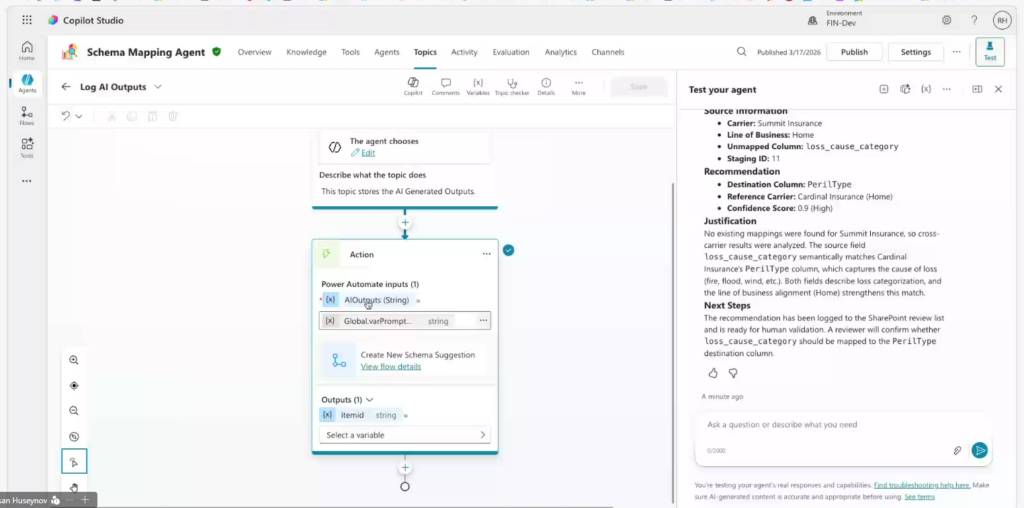Click the send message button

click(980, 450)
